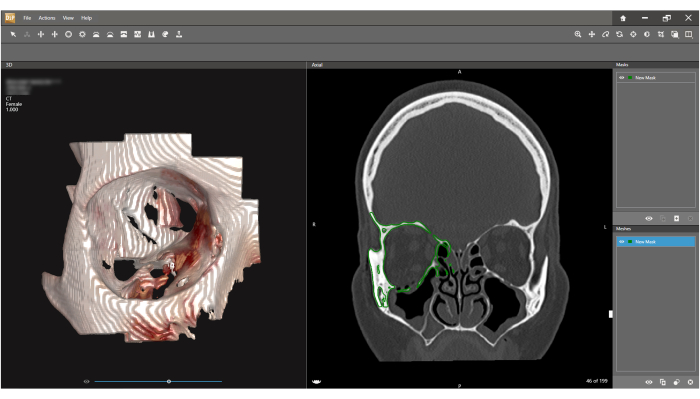Select the plain circle tool
Viewport: 700px width, 399px height.
[68, 34]
